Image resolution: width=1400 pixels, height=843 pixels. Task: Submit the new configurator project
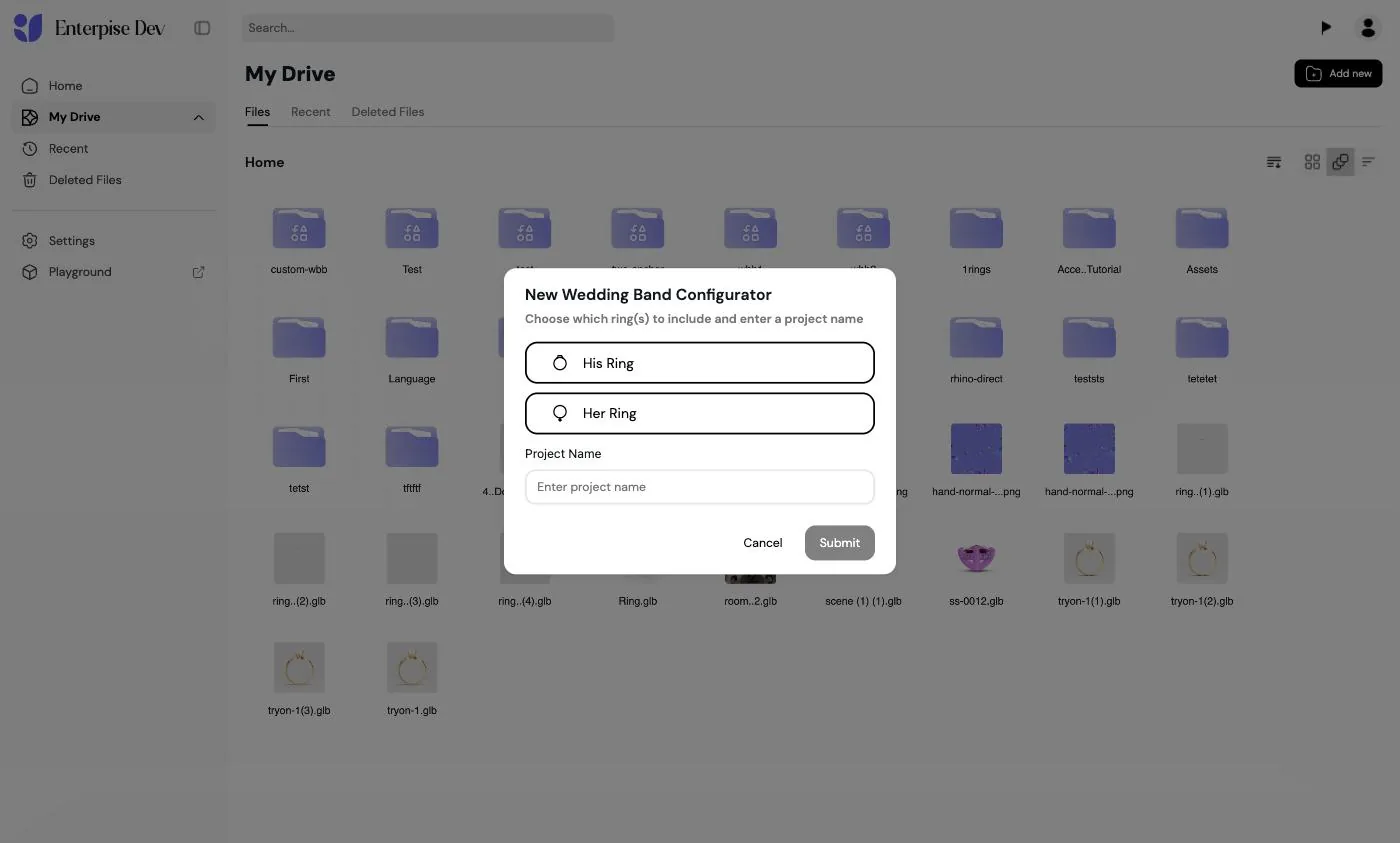[x=840, y=543]
